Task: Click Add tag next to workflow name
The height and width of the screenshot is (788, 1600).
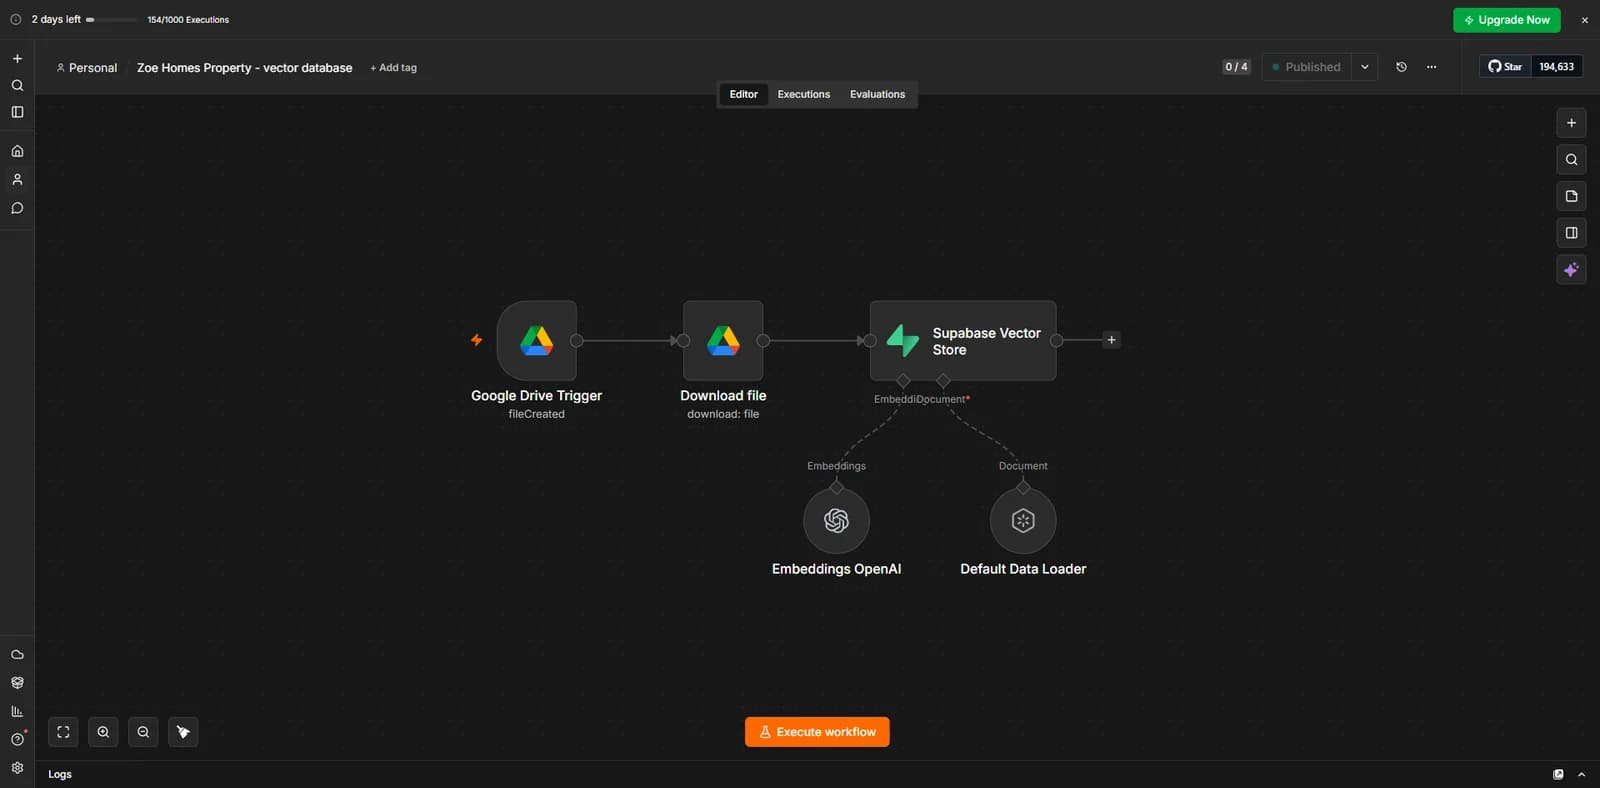Action: [393, 68]
